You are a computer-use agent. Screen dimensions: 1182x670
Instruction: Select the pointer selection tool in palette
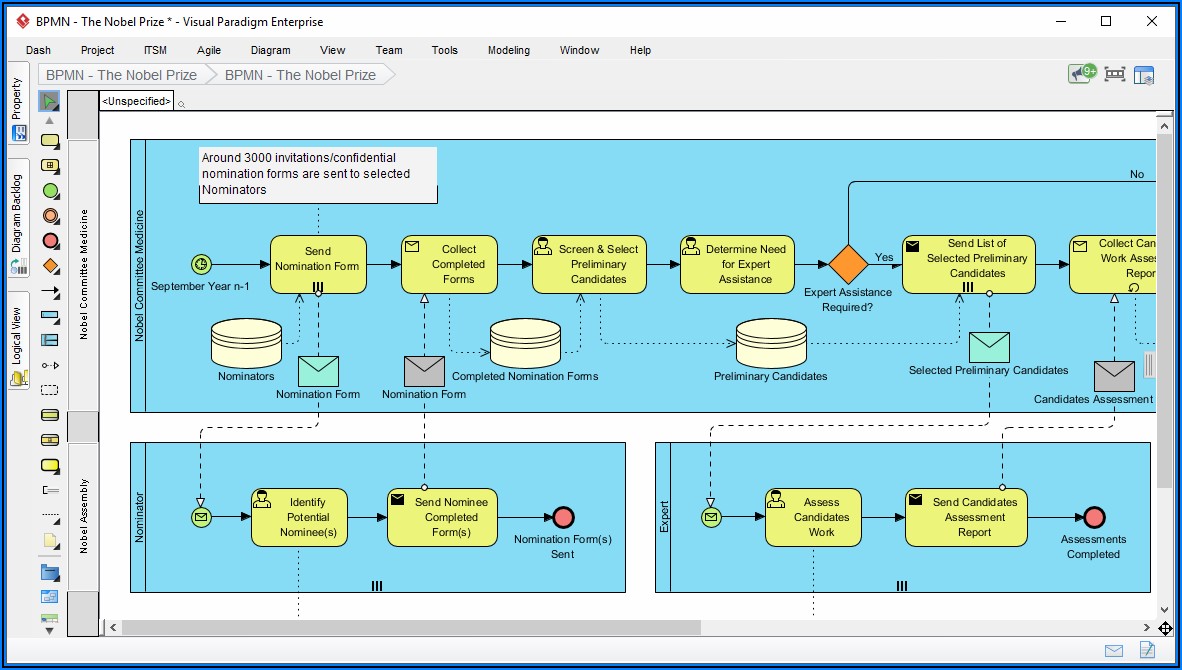[50, 101]
